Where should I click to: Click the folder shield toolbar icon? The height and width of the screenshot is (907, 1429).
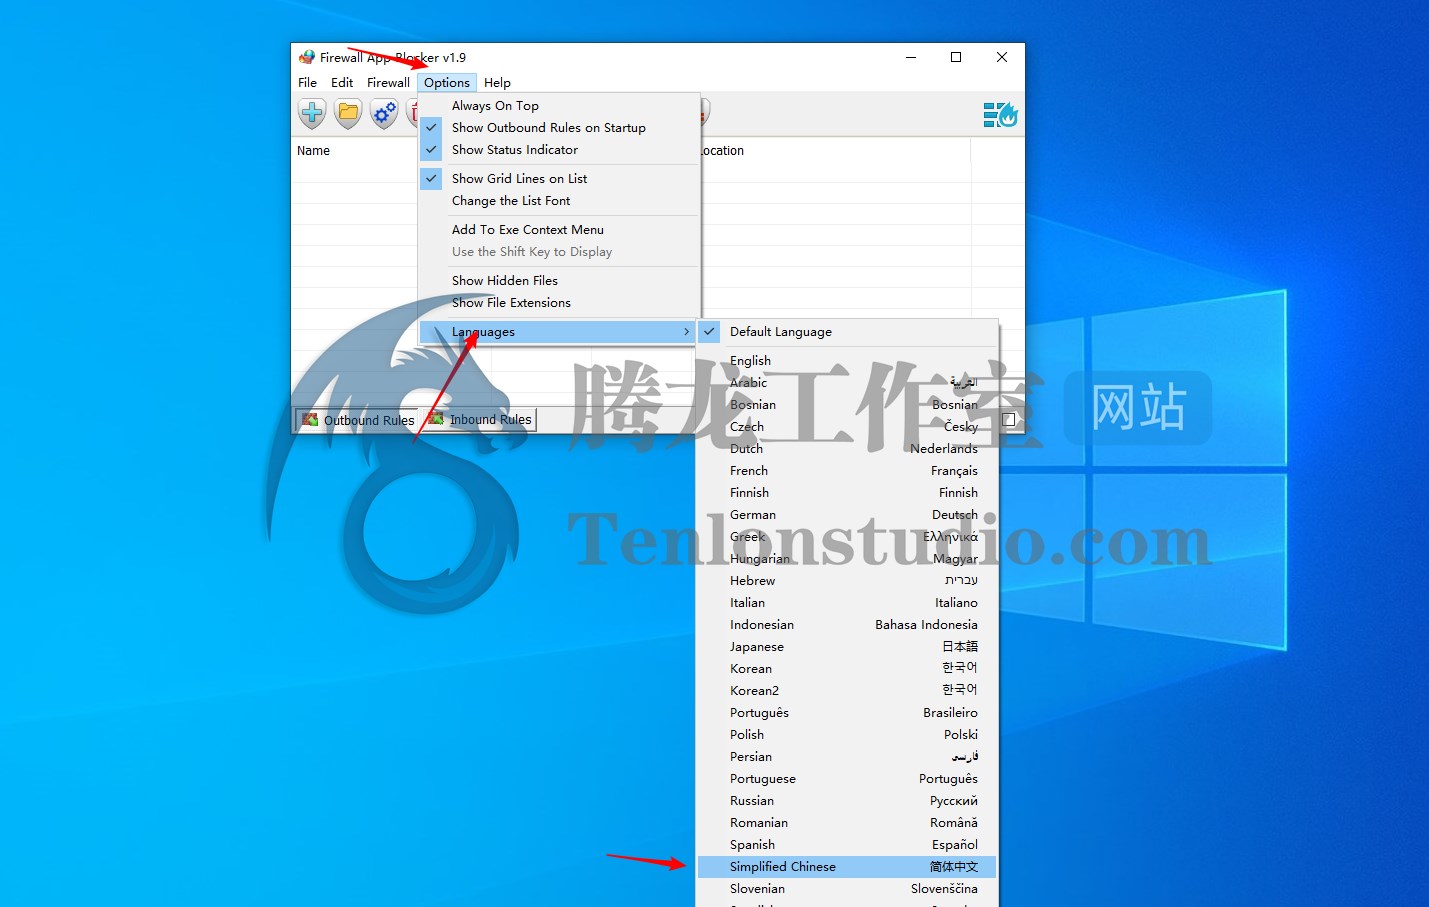(x=348, y=114)
